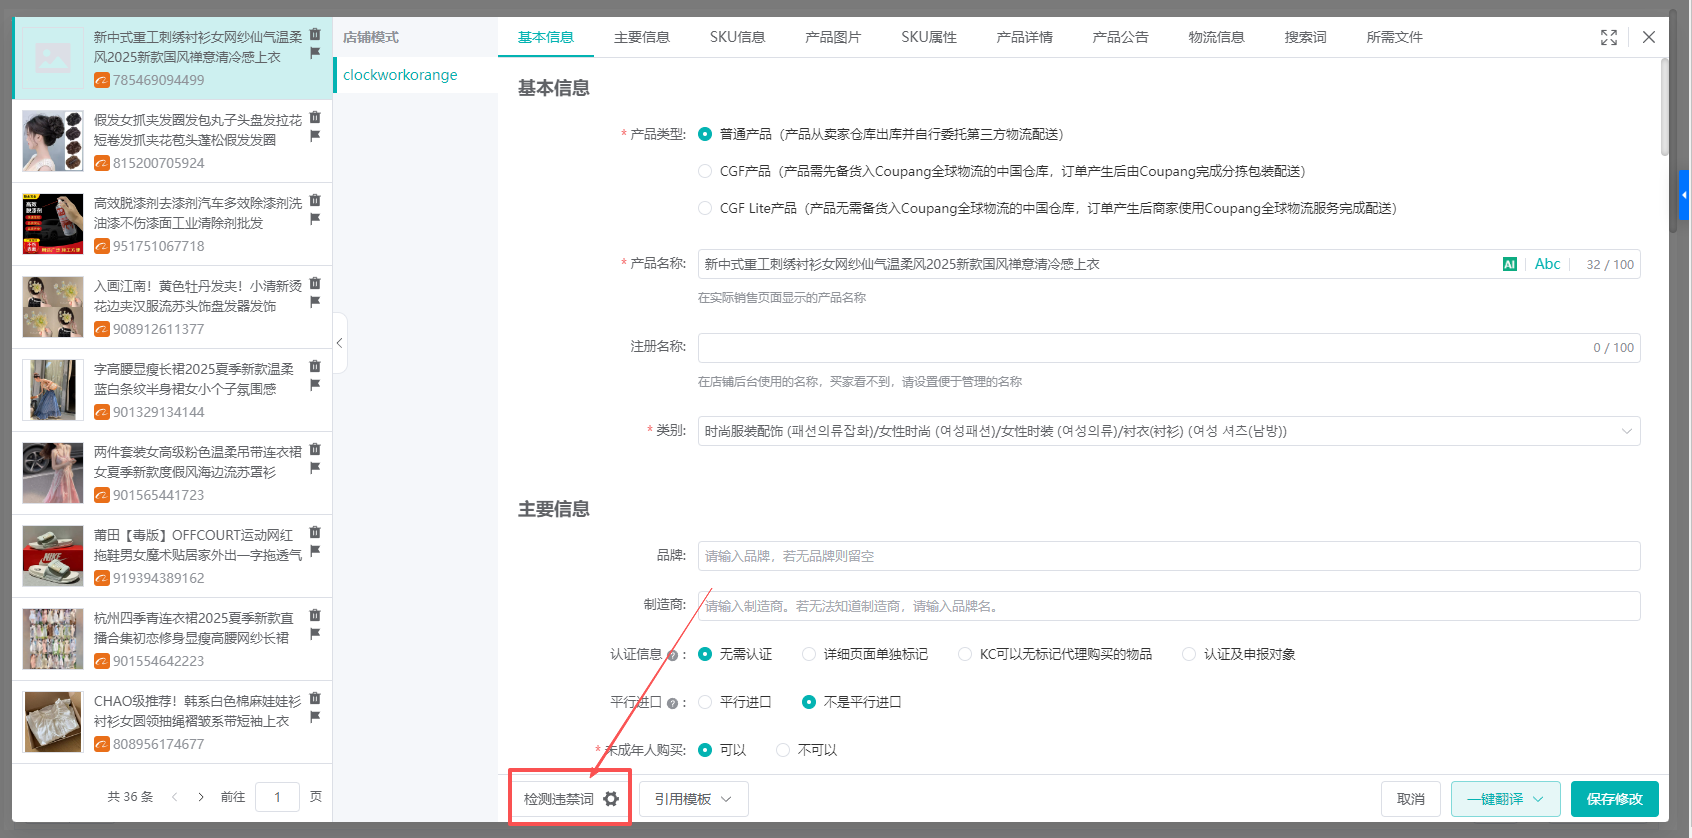Click the 注册名称 input field

pos(1169,348)
